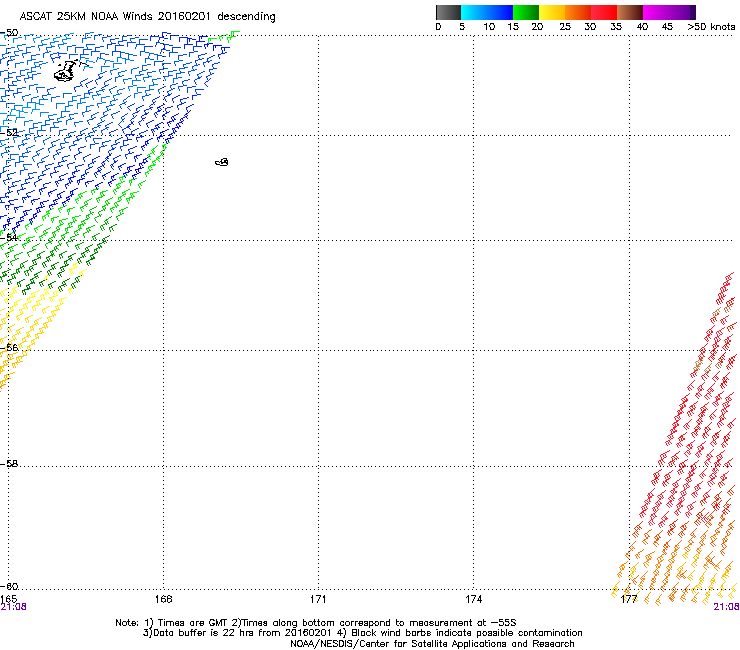Click the gray 0-5 knots color swatch
Image resolution: width=740 pixels, height=650 pixels.
(x=448, y=12)
